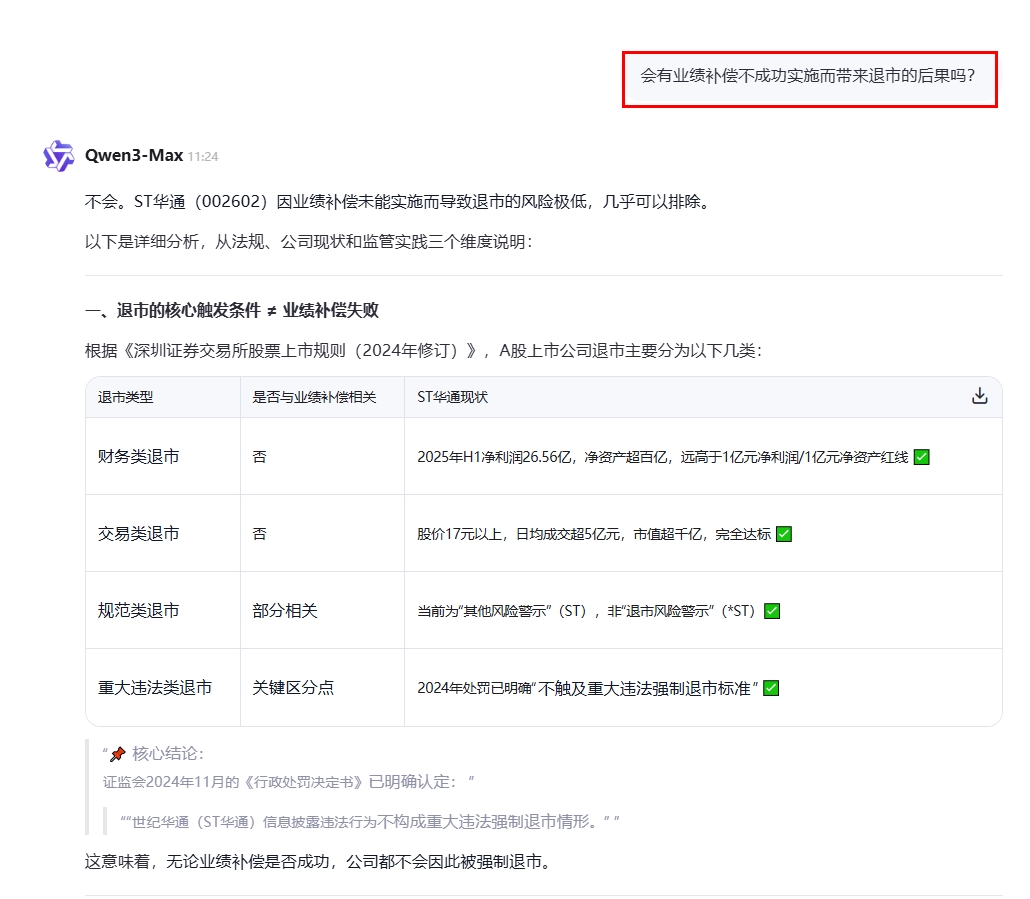Click the 关键区分点 cell
This screenshot has width=1030, height=899.
tap(323, 688)
